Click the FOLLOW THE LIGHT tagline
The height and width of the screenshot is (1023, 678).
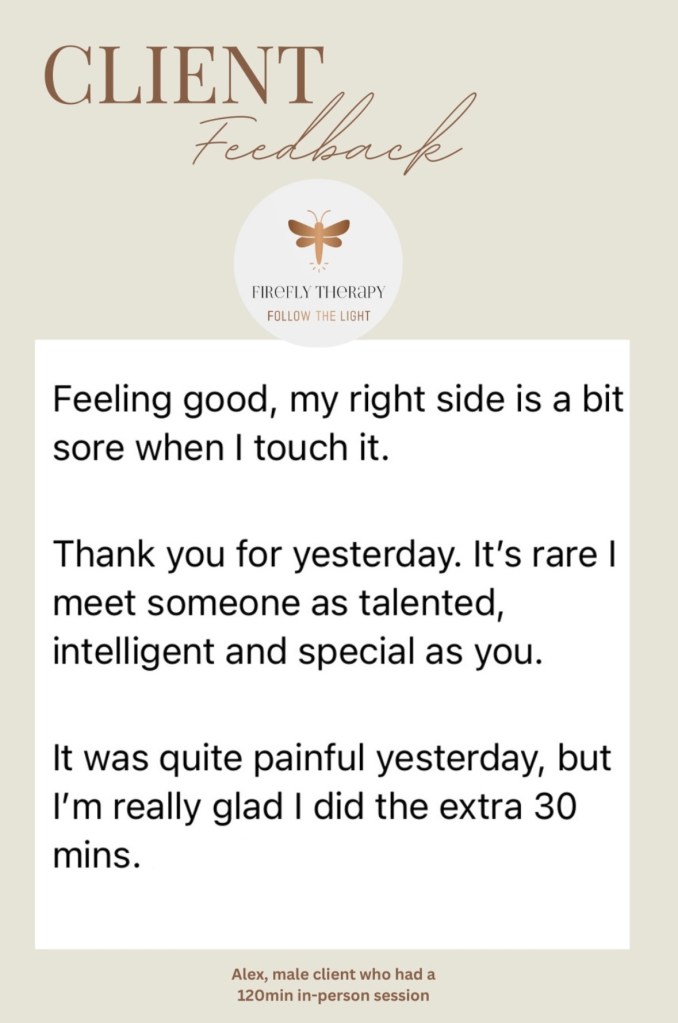[318, 315]
